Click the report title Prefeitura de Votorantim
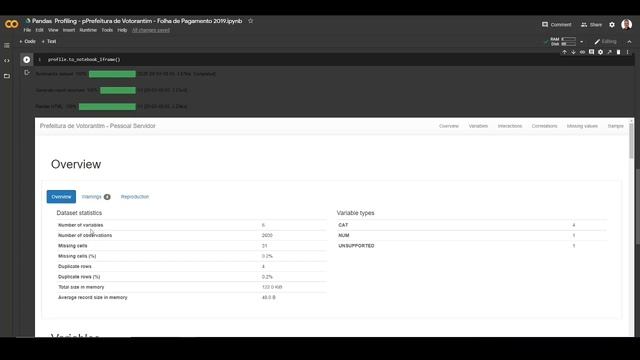This screenshot has height=360, width=640. (98, 126)
